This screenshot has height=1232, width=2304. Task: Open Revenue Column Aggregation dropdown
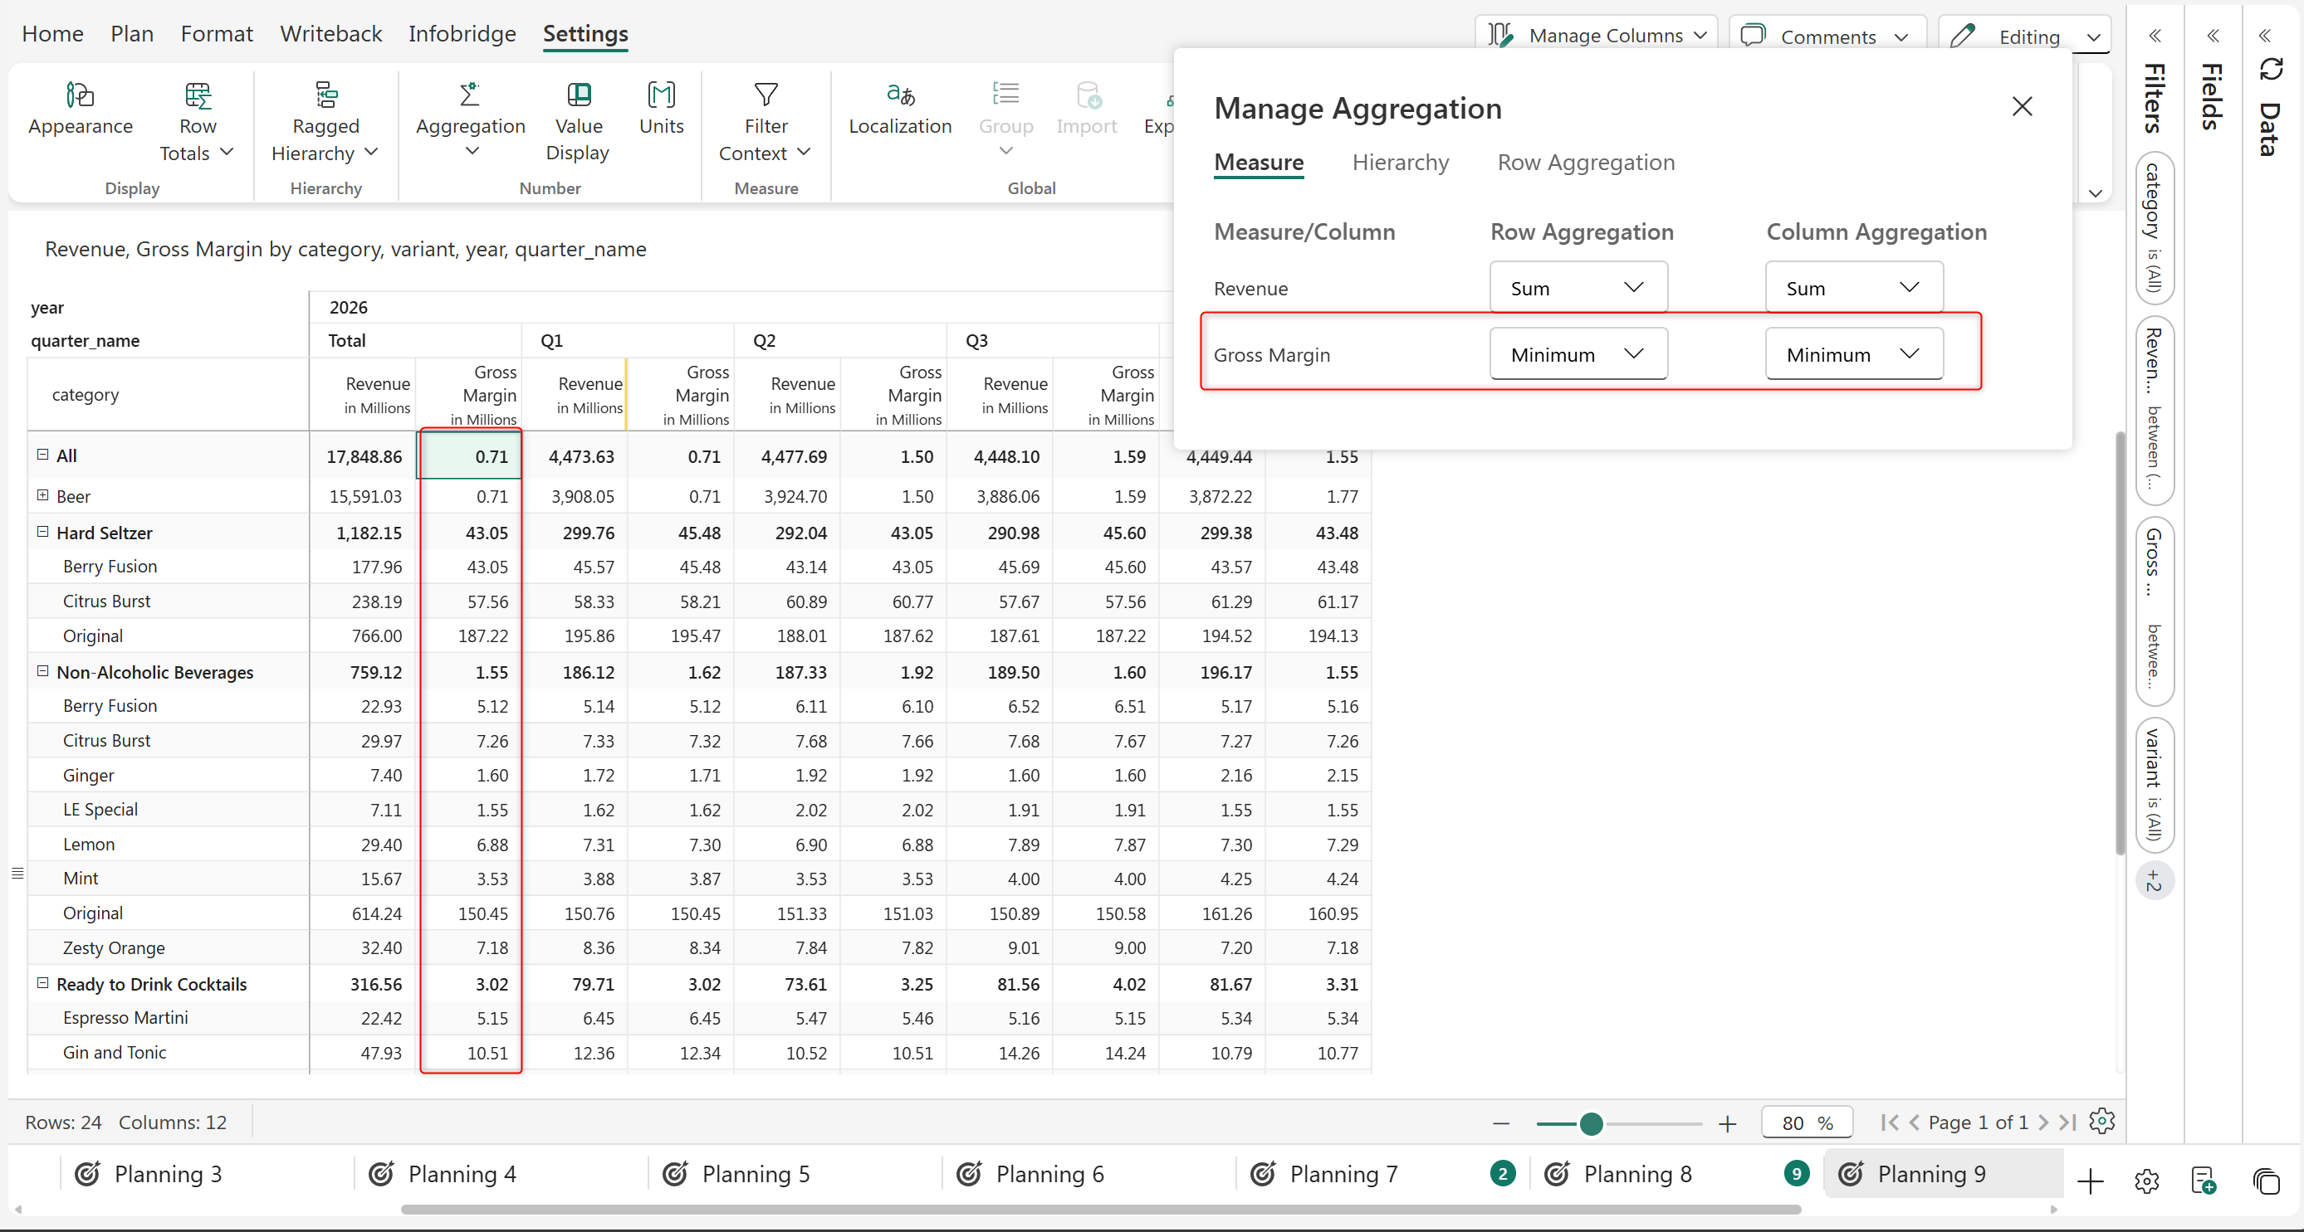[1854, 288]
